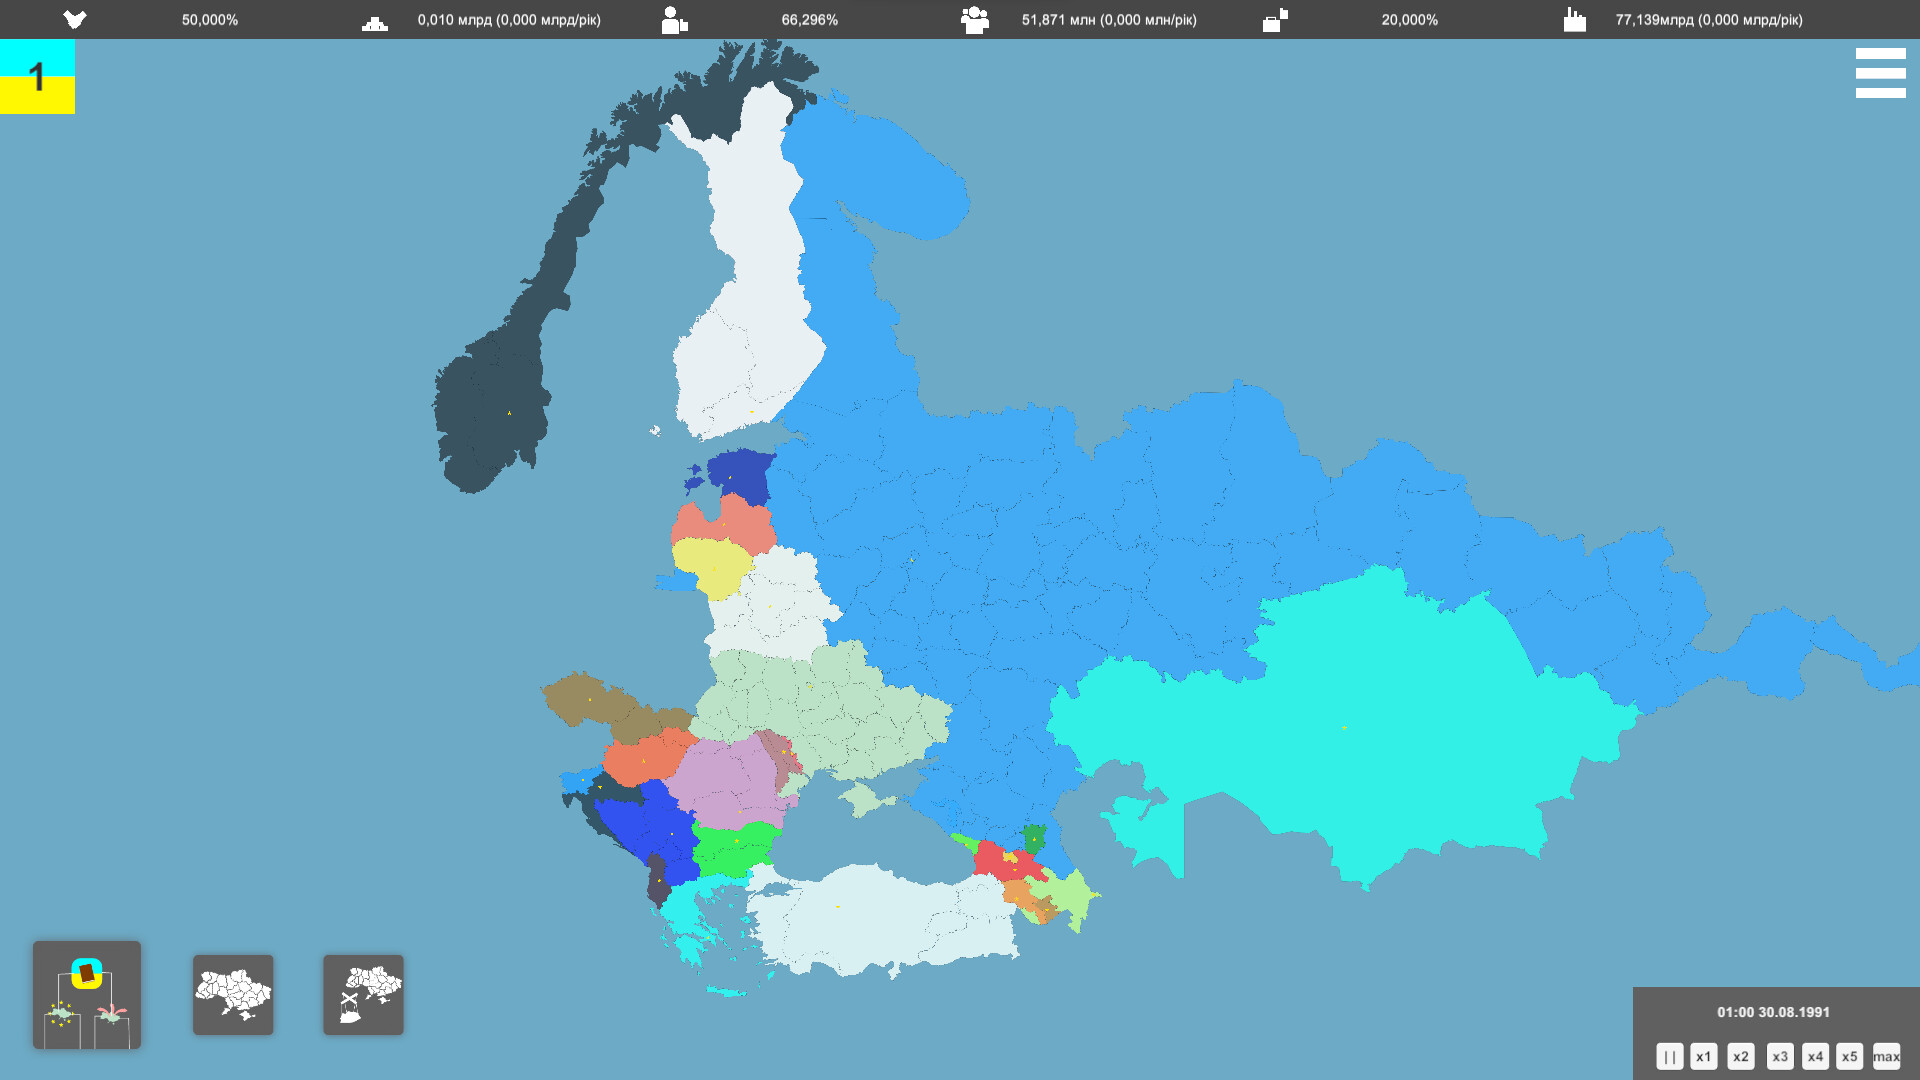Enable x3 game speed
This screenshot has height=1080, width=1920.
tap(1780, 1056)
